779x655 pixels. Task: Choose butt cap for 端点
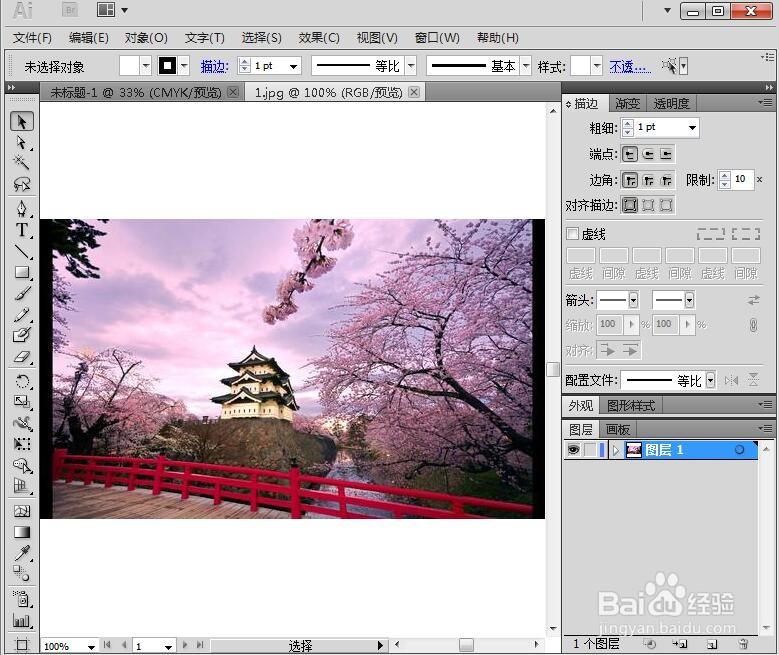630,154
